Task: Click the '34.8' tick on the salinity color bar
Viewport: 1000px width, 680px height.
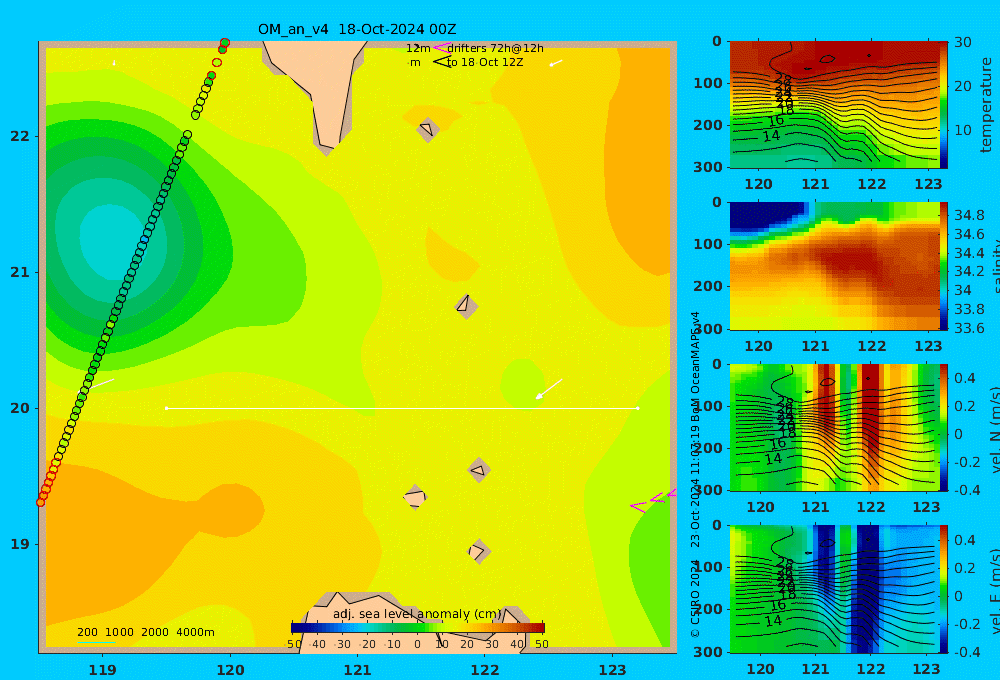Action: tap(969, 215)
